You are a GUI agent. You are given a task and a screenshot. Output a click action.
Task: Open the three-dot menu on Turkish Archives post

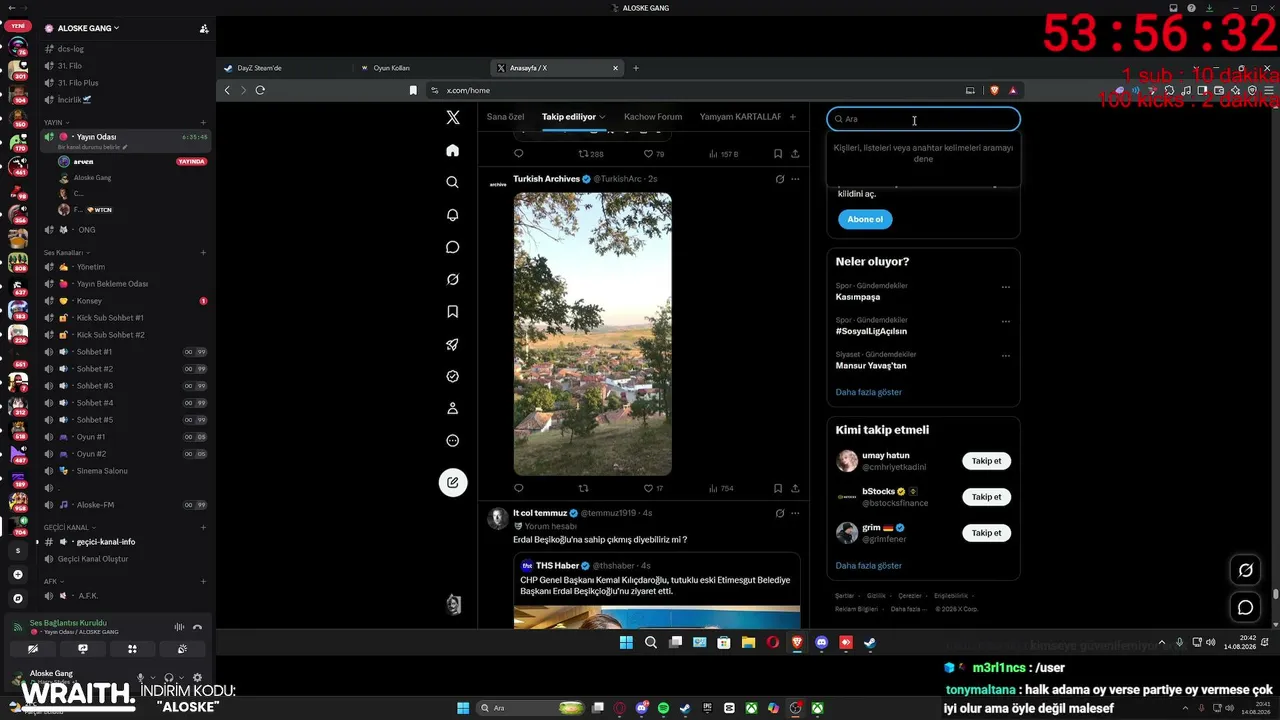795,179
